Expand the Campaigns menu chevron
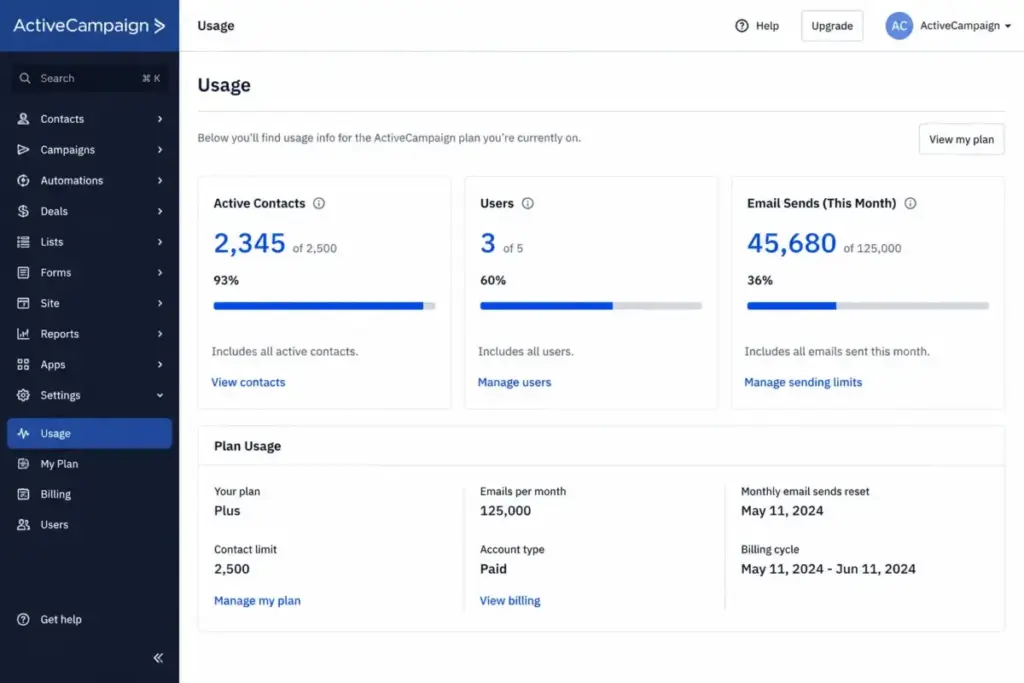Image resolution: width=1024 pixels, height=683 pixels. (159, 150)
